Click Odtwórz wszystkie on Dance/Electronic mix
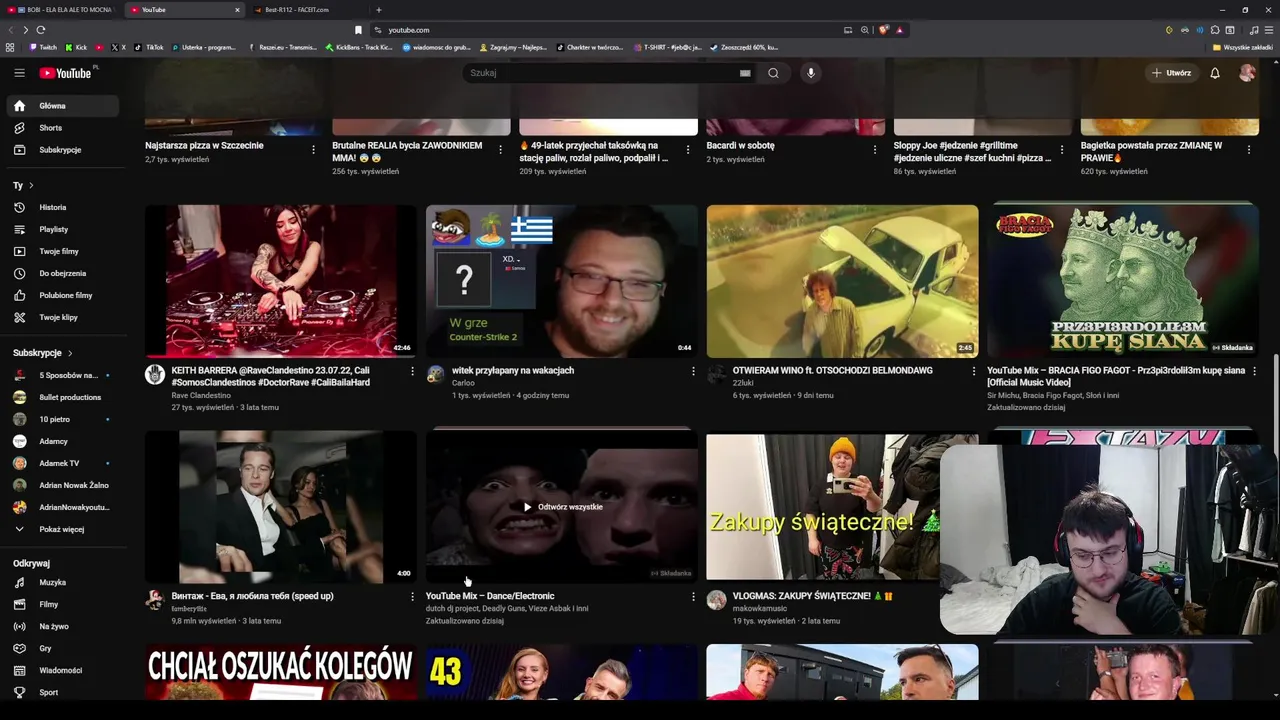 point(563,507)
